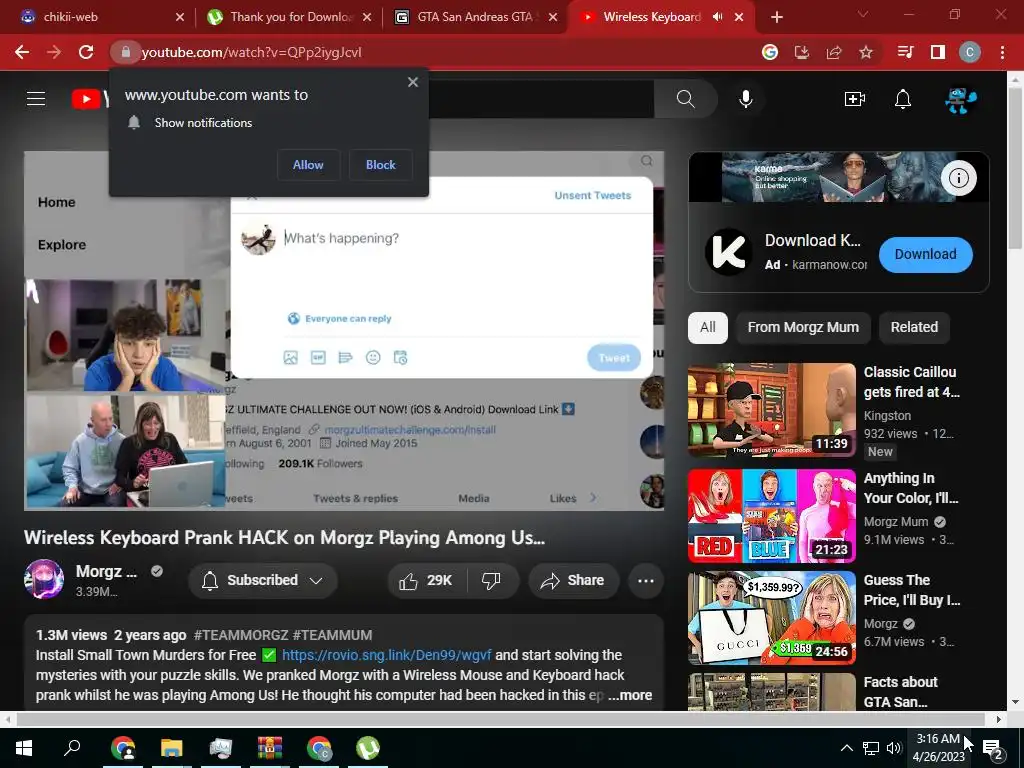Expand the Subscribed notification dropdown
Screen dimensions: 1024x768
[316, 581]
